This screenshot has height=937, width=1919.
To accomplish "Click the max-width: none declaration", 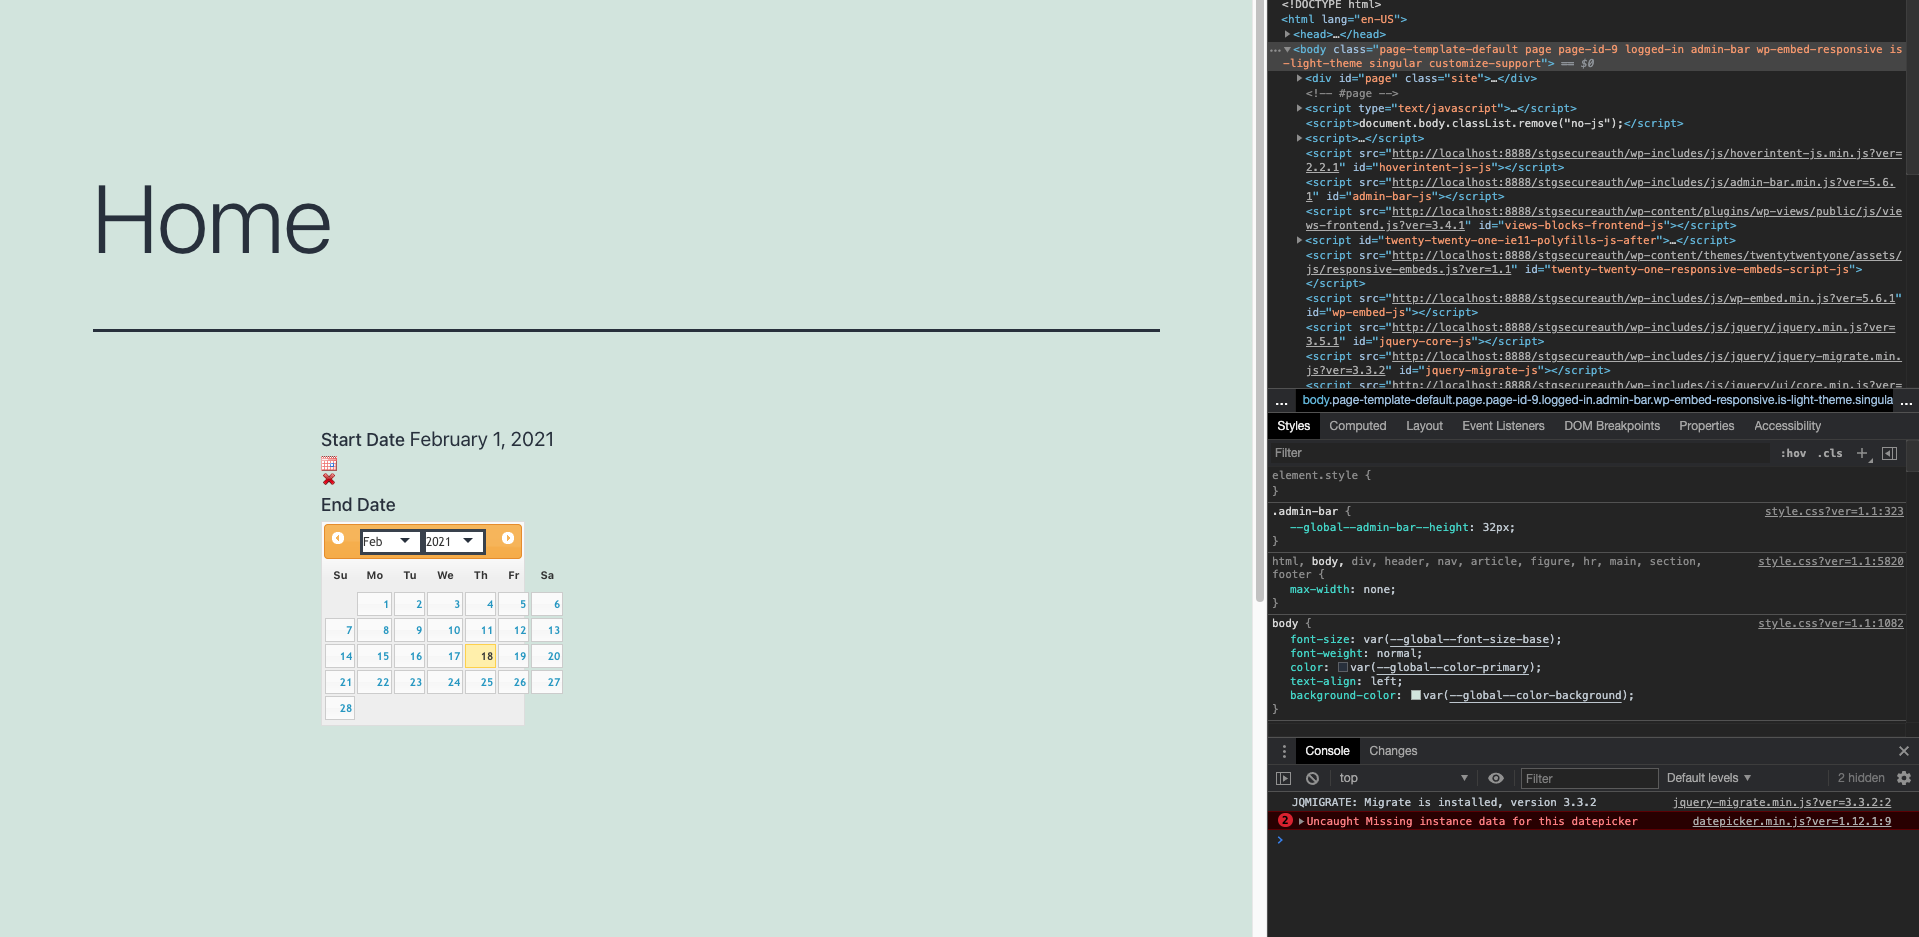I will click(x=1342, y=590).
